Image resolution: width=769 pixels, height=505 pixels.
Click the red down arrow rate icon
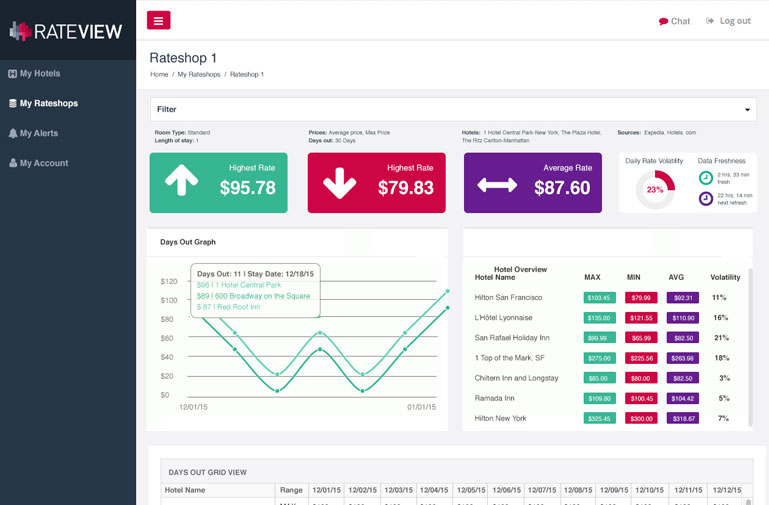tap(339, 183)
